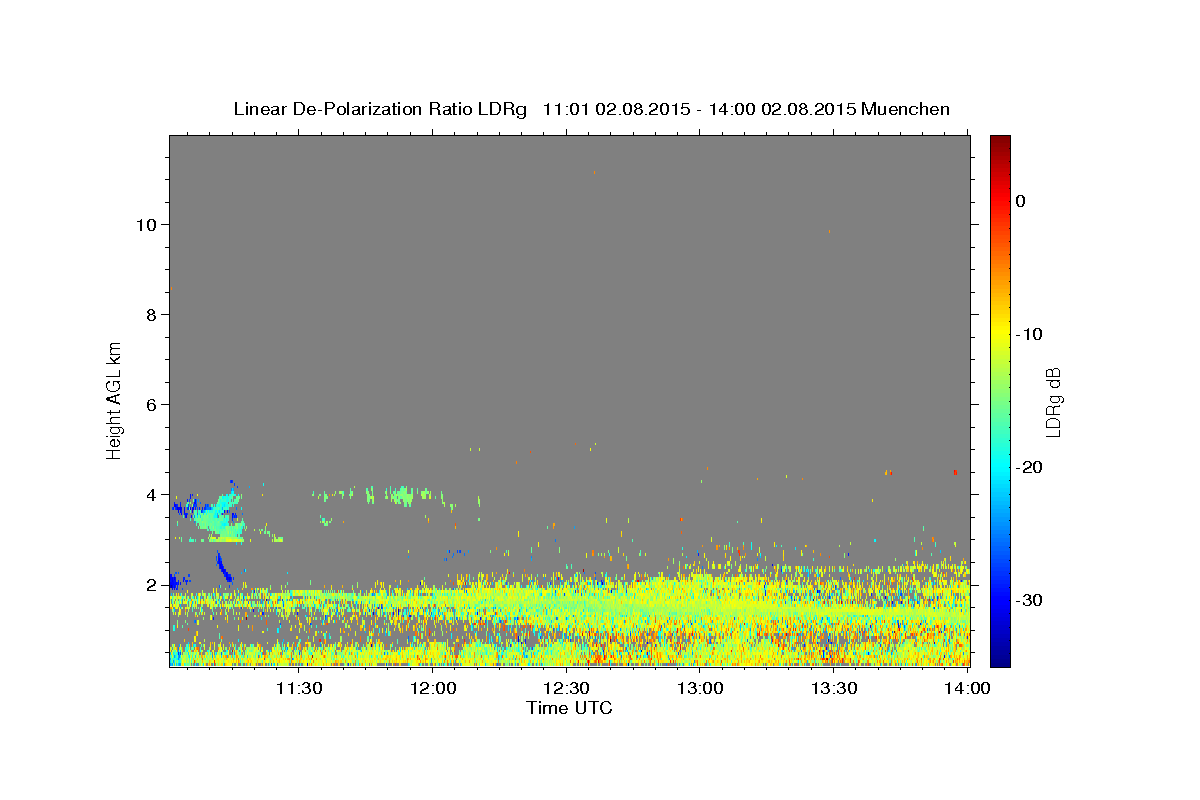Click the height tick label 4
This screenshot has width=1200, height=800.
(x=150, y=494)
